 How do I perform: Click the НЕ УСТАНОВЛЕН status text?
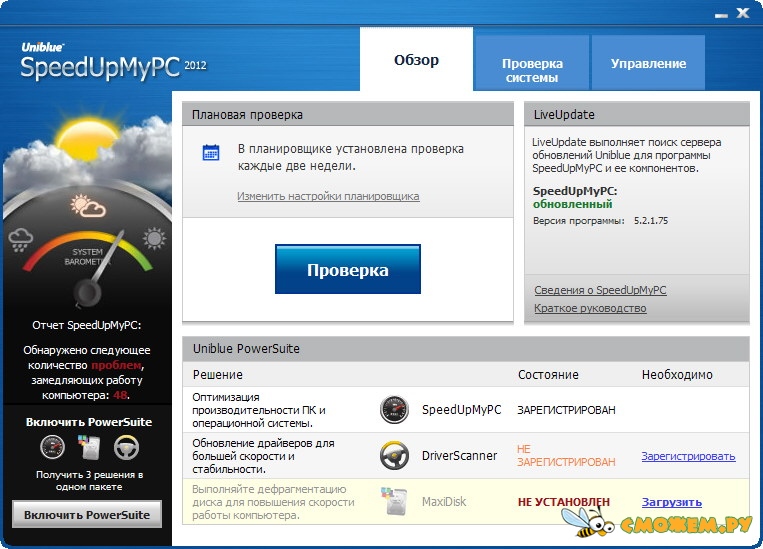(563, 502)
